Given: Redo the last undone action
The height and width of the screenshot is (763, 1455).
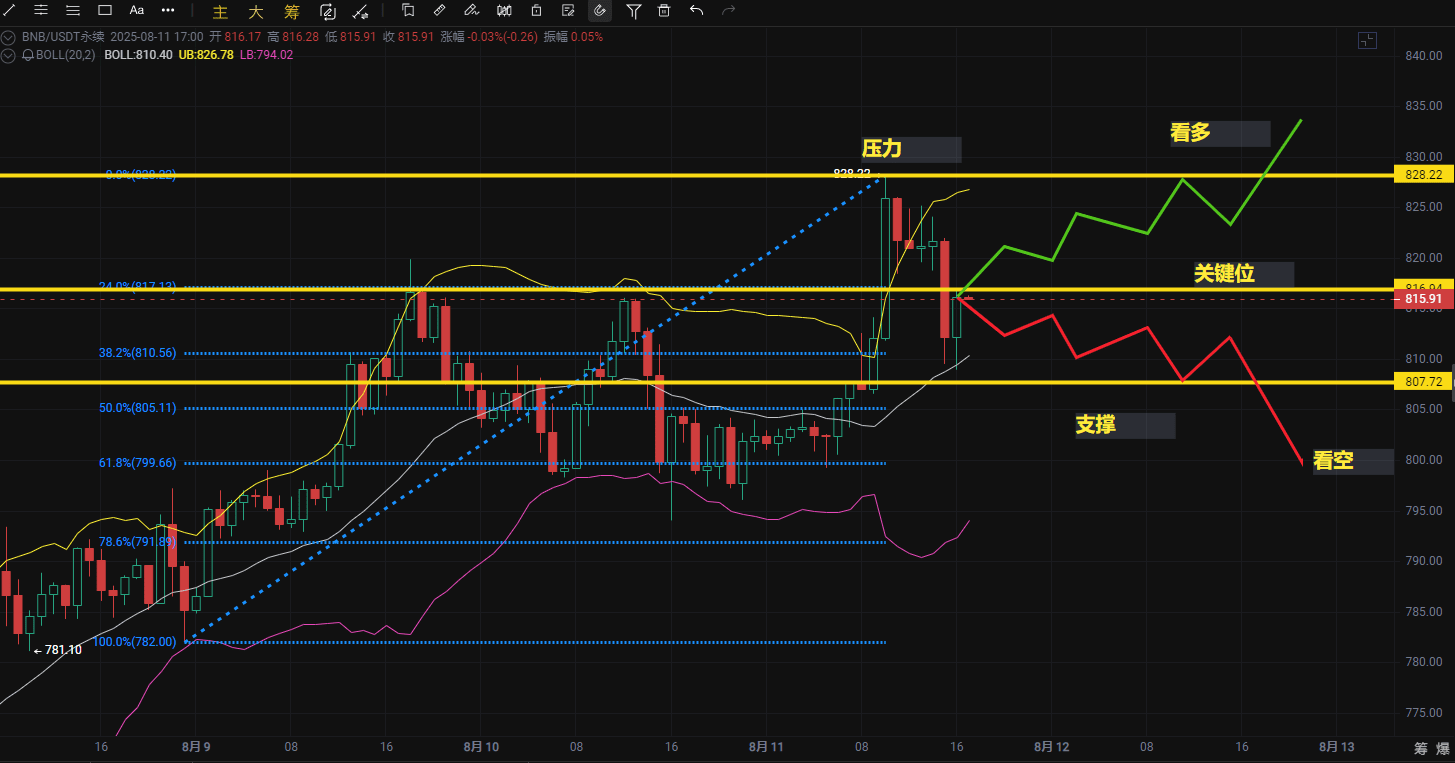Looking at the screenshot, I should coord(728,11).
